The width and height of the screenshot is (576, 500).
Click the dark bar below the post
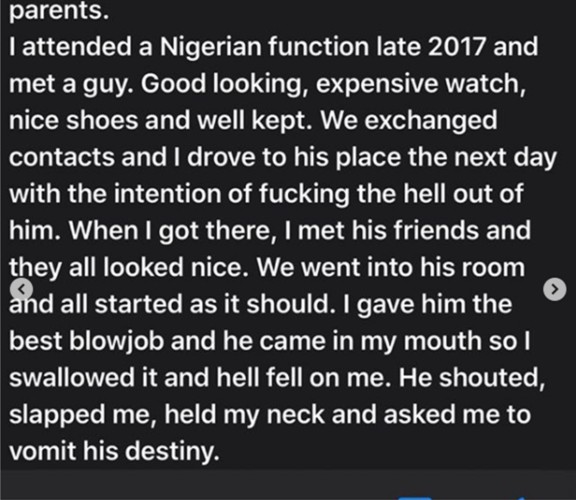[288, 484]
